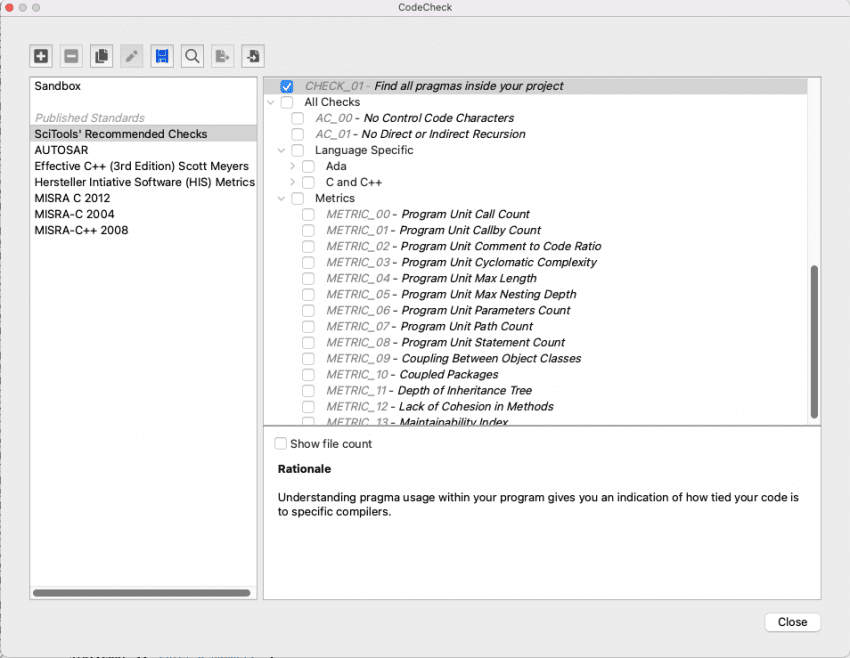Click the Close button
850x658 pixels.
(x=792, y=622)
